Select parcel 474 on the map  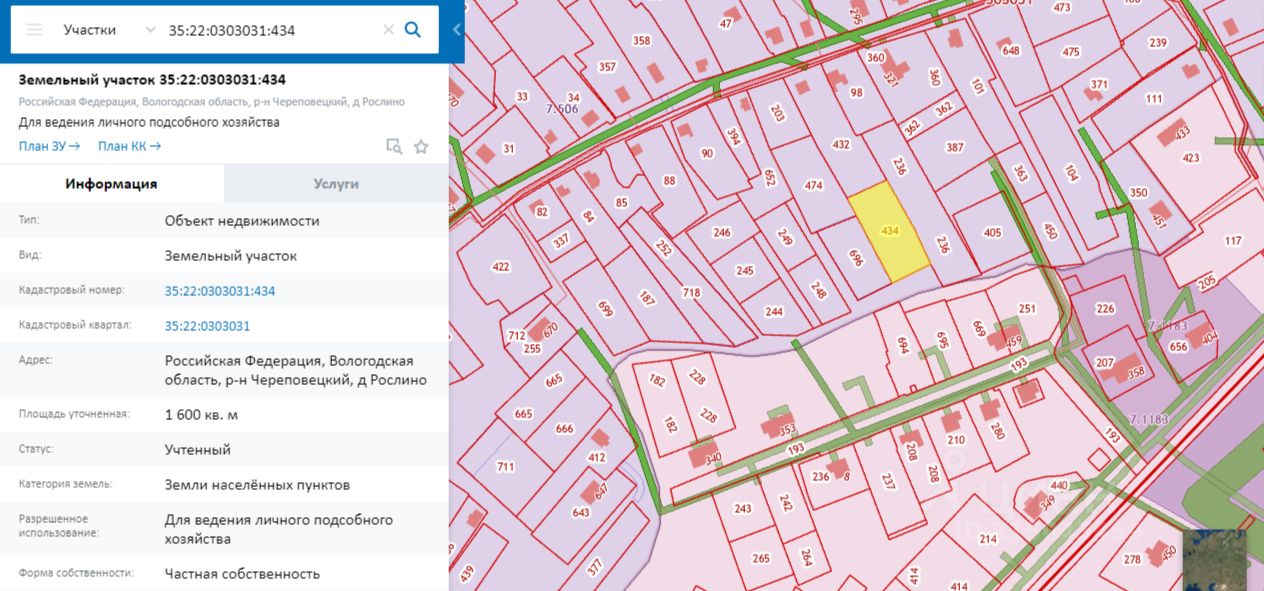[x=813, y=185]
